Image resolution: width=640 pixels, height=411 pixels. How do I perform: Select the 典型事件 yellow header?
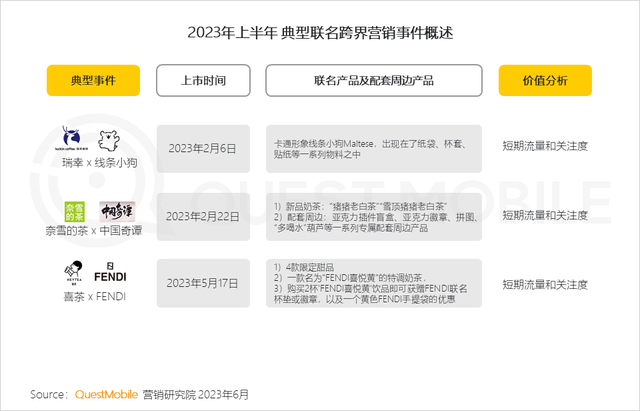click(93, 80)
